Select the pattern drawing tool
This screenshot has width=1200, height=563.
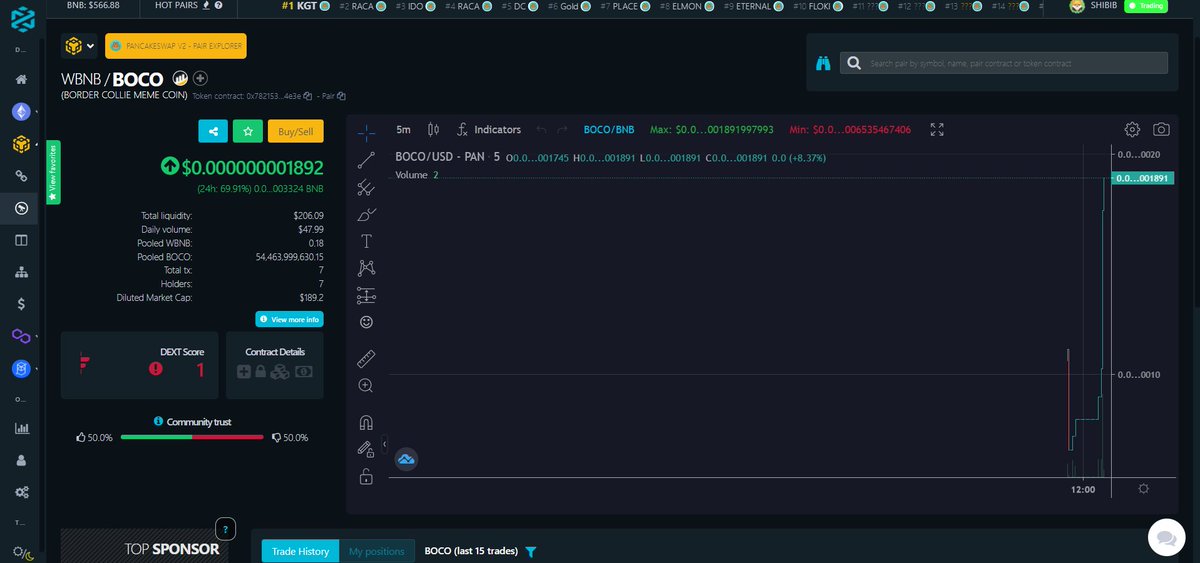tap(366, 267)
